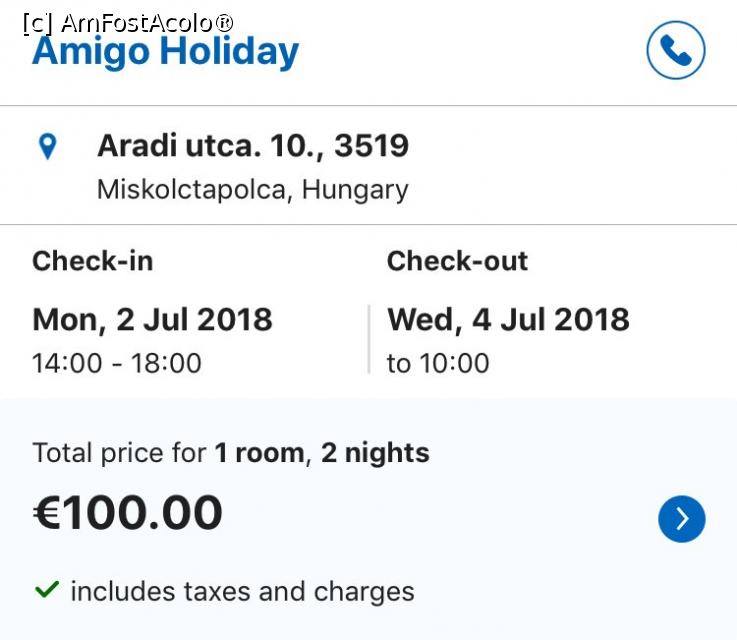
Task: Click the Miskolctapolca, Hungary location text
Action: tap(252, 190)
